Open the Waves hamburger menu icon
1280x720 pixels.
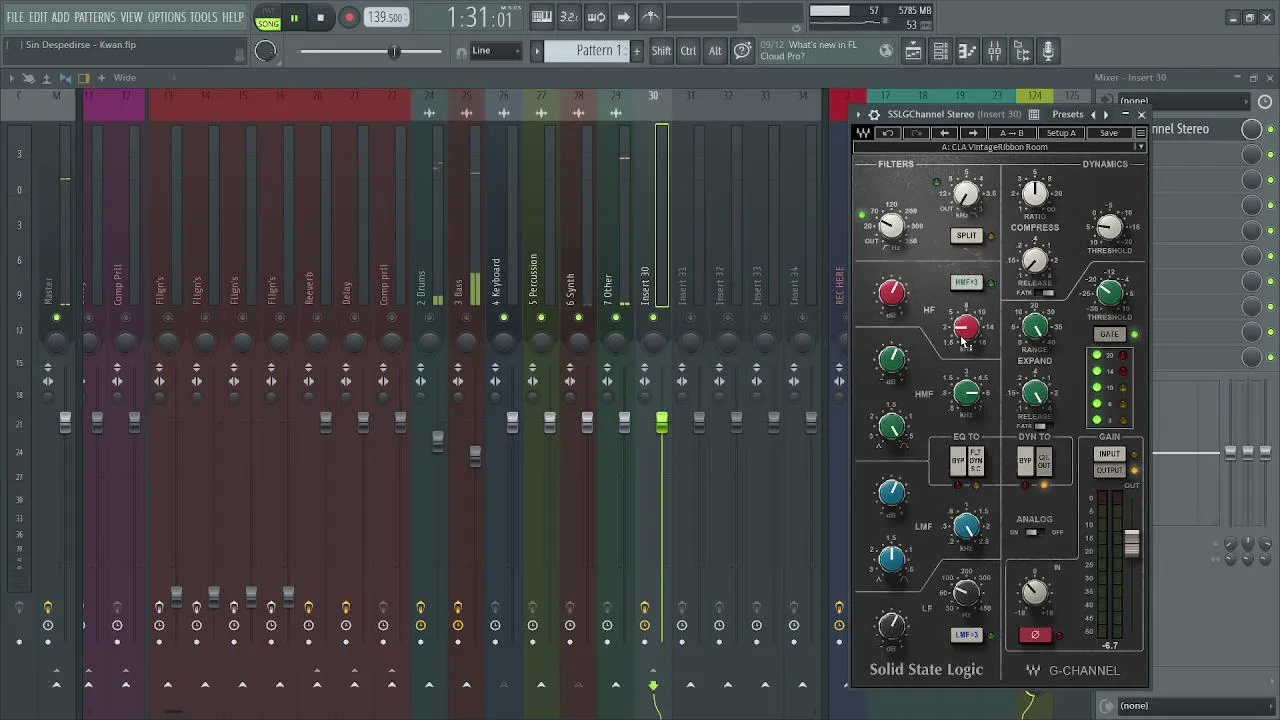pyautogui.click(x=1140, y=133)
